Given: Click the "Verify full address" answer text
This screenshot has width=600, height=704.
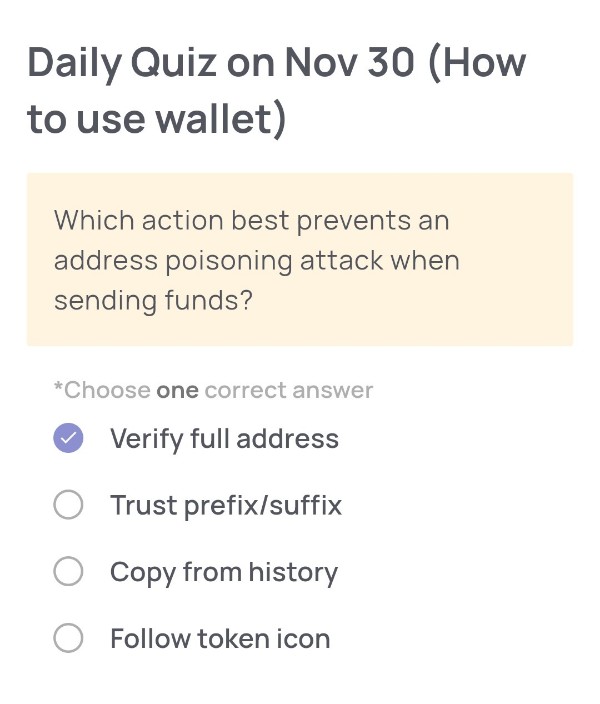Looking at the screenshot, I should pos(224,439).
